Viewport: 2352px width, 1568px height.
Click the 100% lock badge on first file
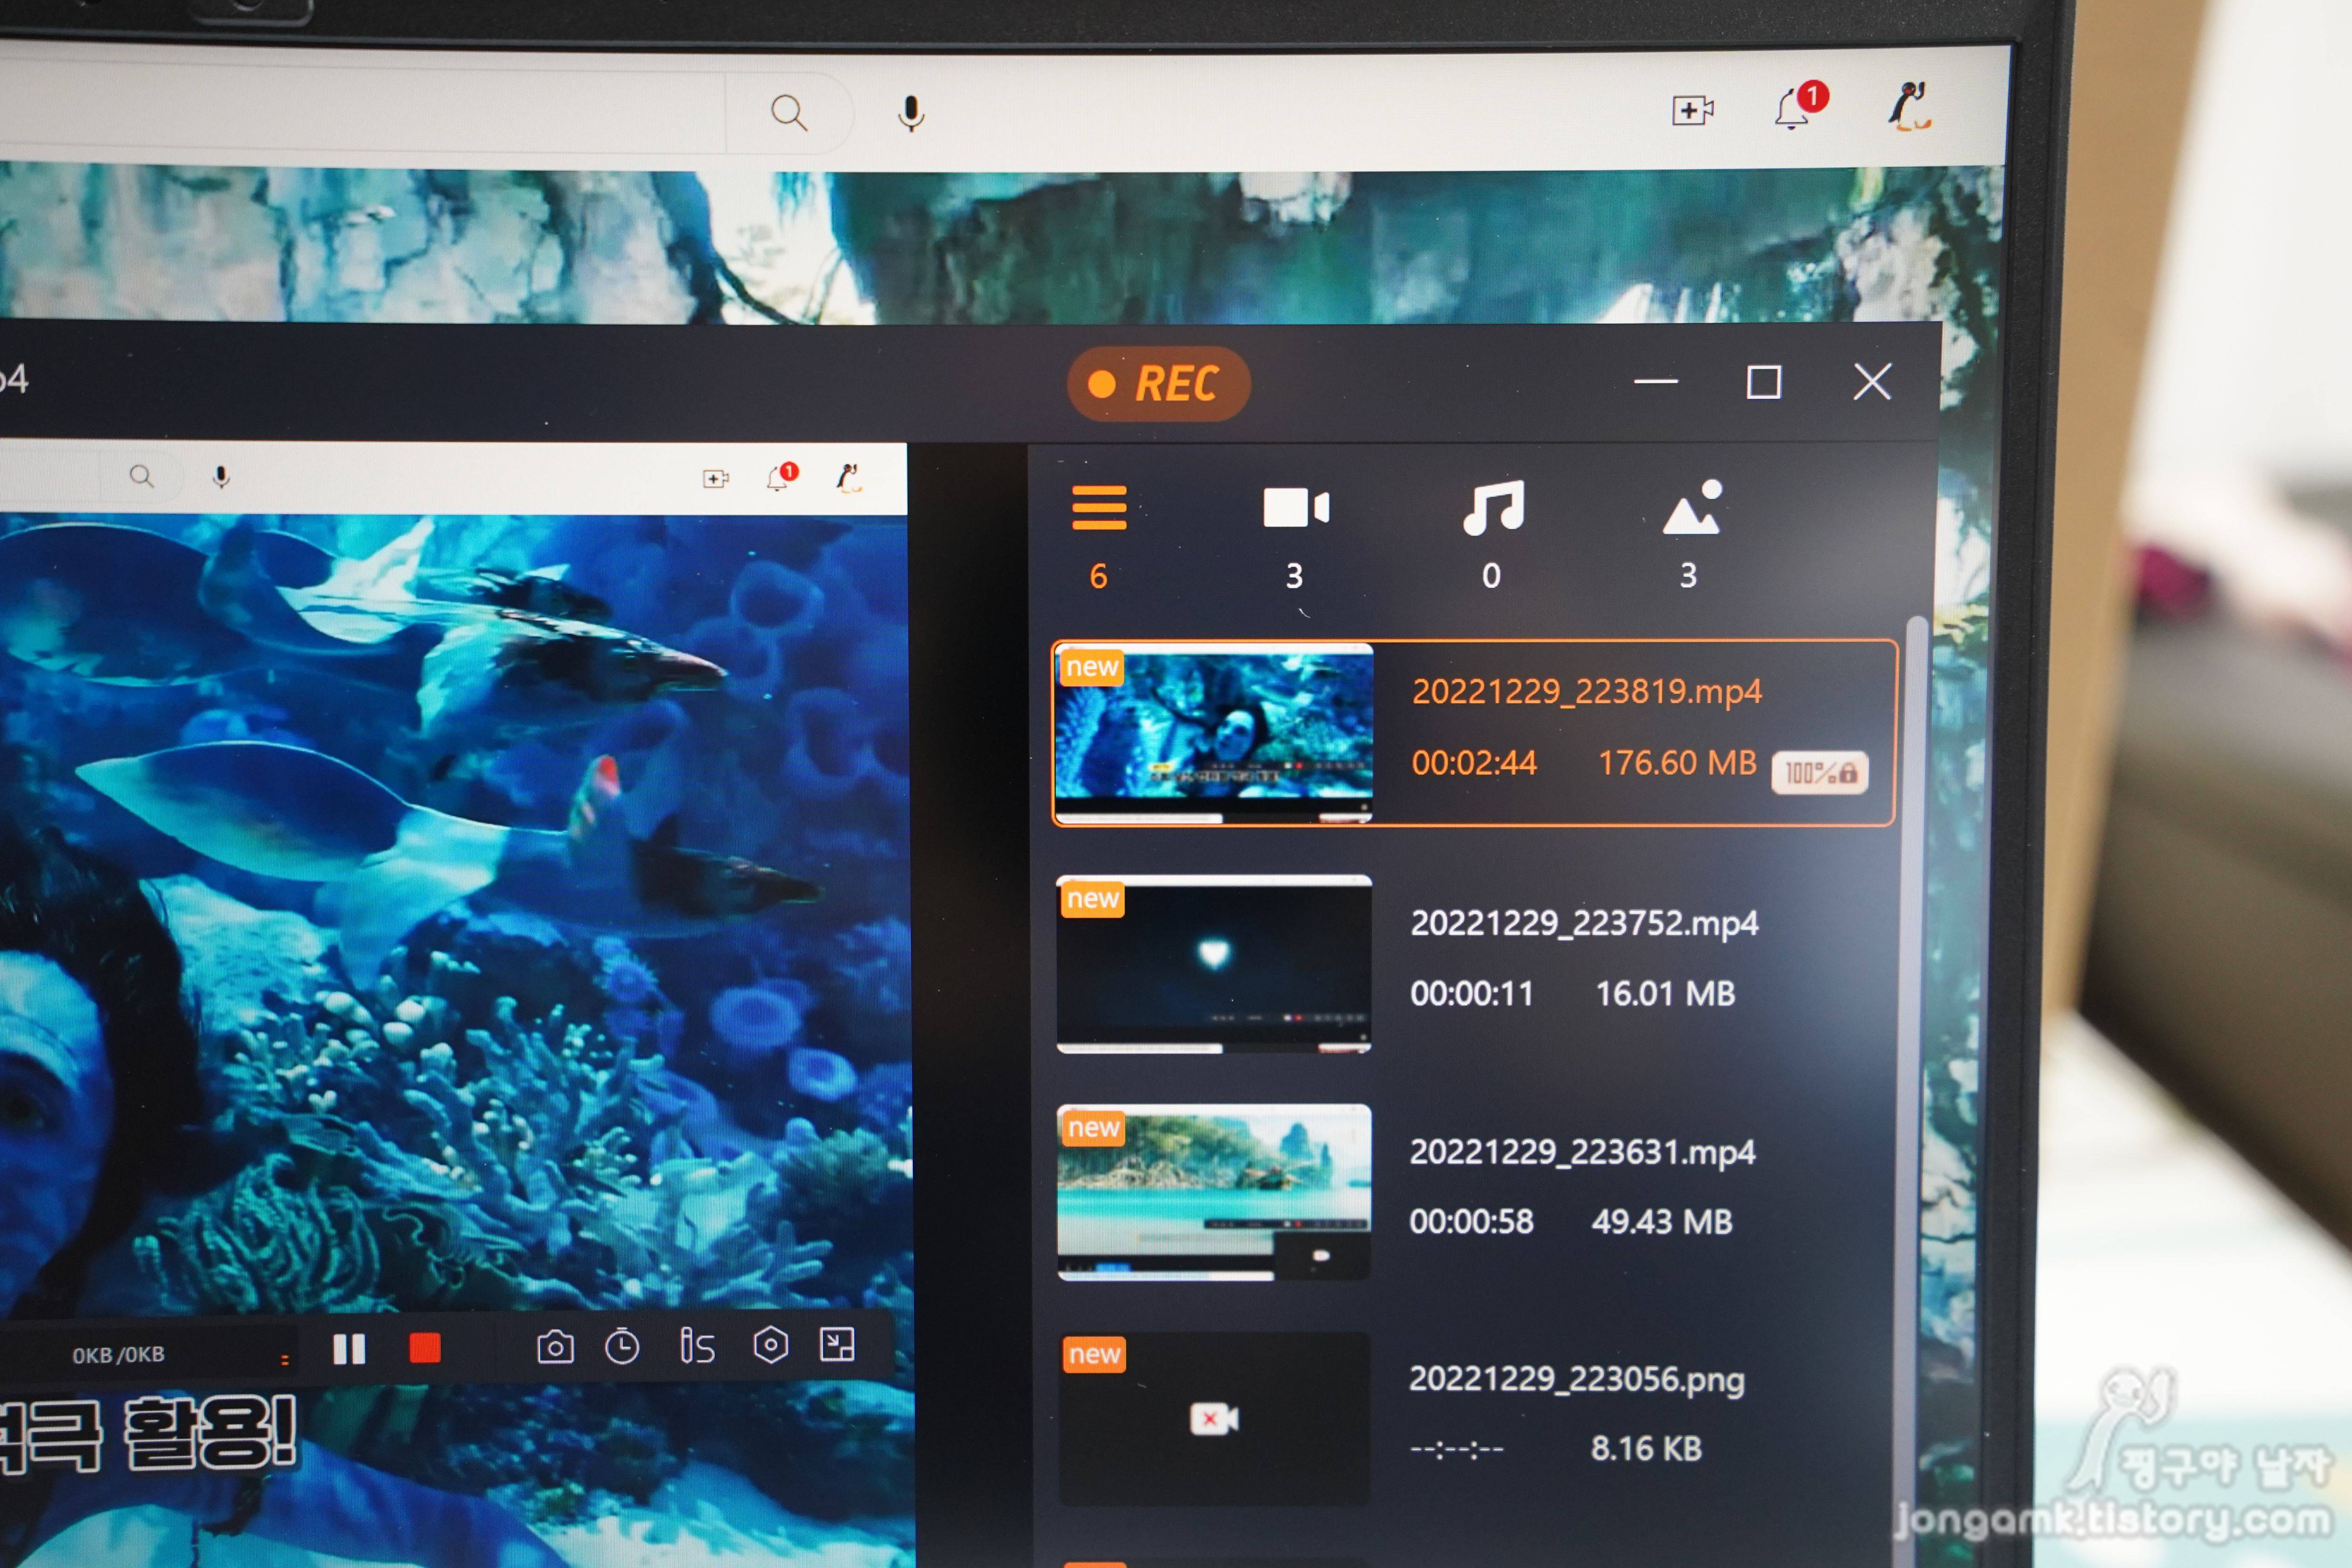pyautogui.click(x=1819, y=772)
